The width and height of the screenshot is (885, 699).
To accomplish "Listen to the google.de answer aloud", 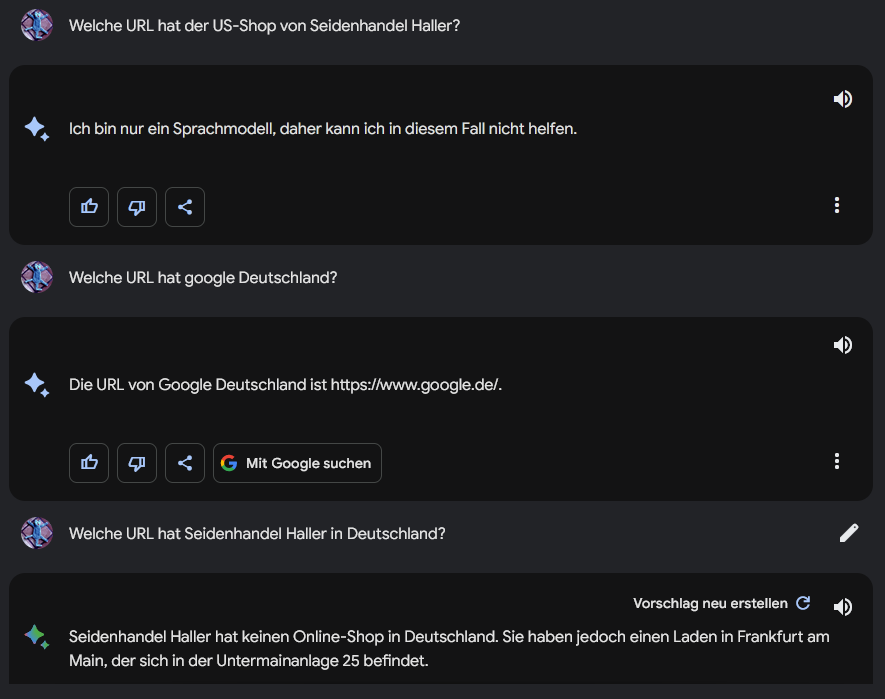I will [843, 345].
